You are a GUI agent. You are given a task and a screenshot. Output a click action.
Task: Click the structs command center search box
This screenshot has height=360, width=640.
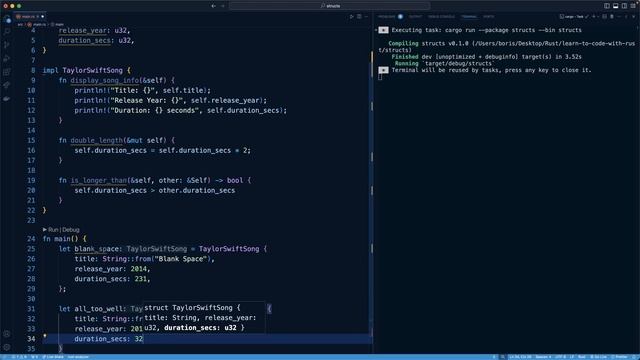point(329,6)
